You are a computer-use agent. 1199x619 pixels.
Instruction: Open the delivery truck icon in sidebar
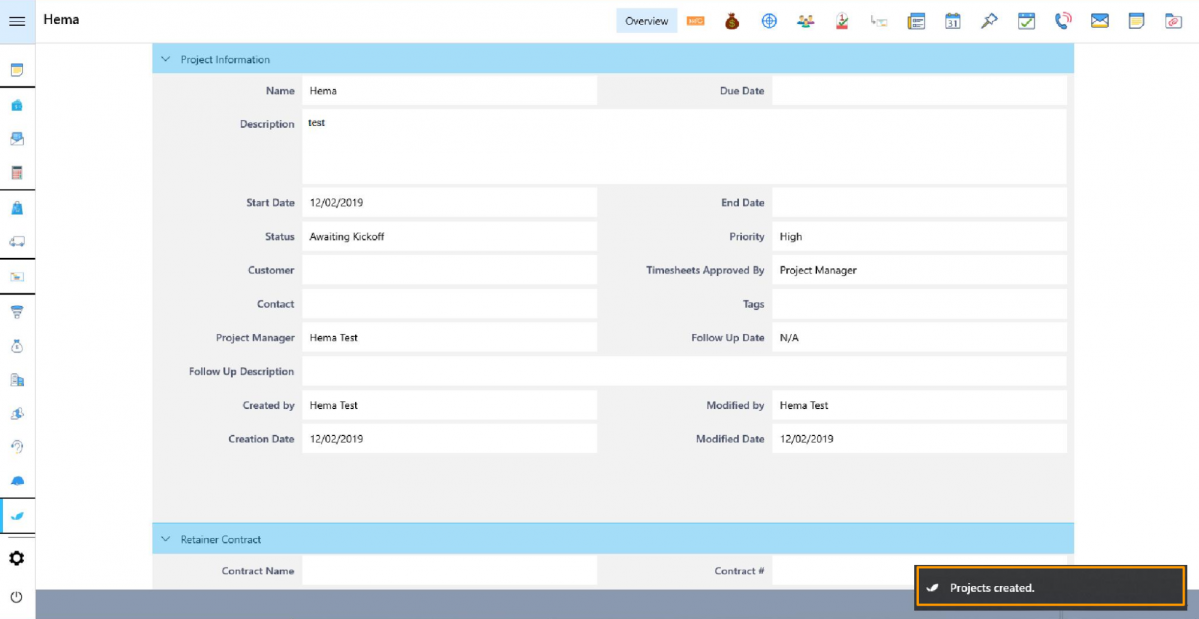tap(17, 241)
